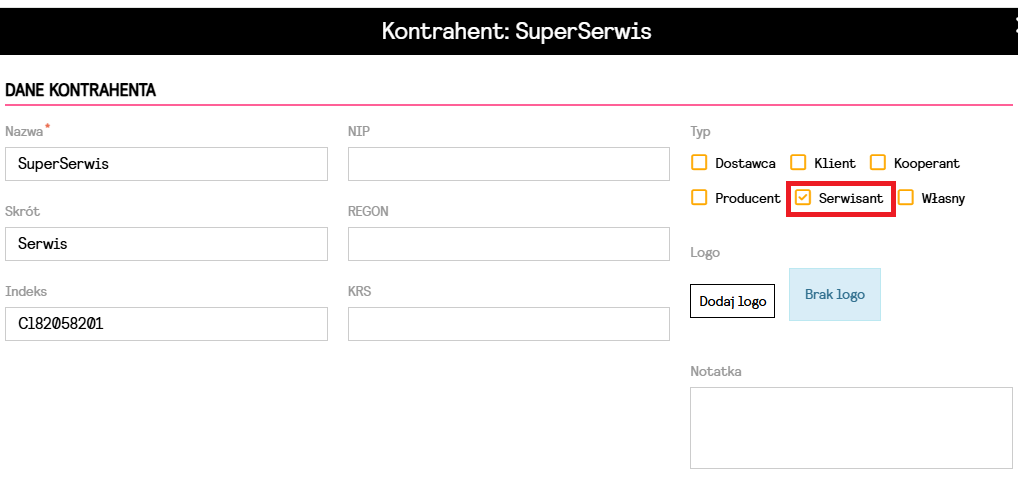
Task: Click the DANE KONTRAHENTA section heading
Action: tap(80, 90)
